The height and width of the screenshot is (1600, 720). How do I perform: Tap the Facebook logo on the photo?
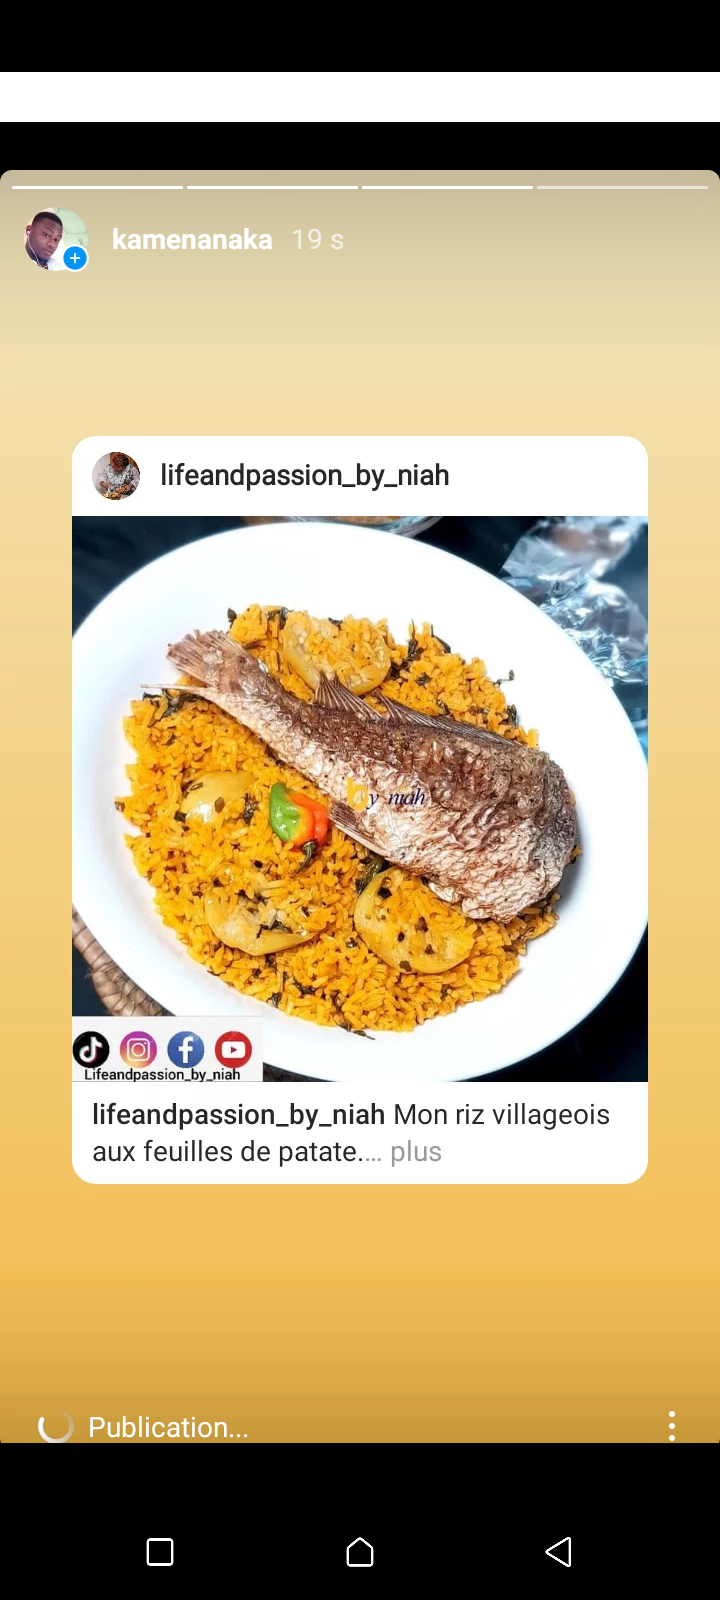coord(185,1050)
